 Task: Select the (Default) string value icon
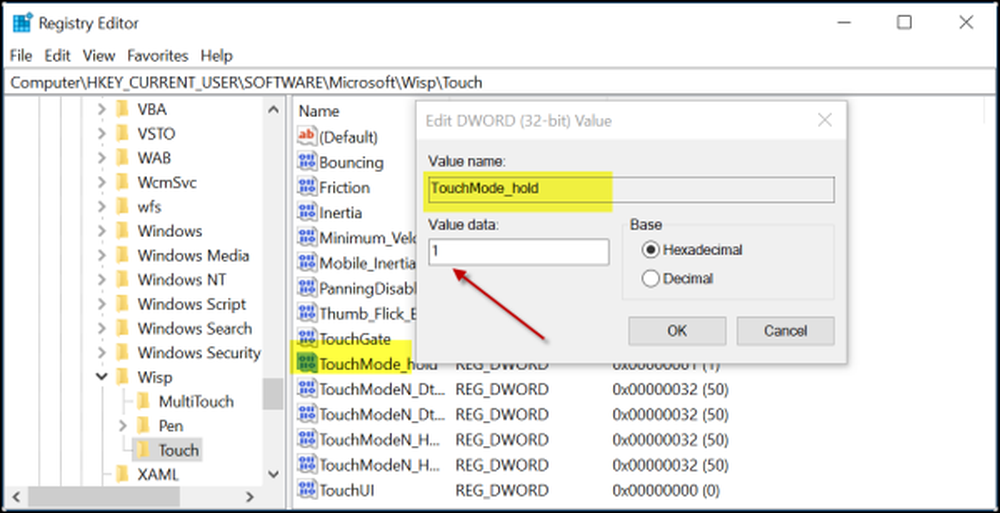click(307, 136)
